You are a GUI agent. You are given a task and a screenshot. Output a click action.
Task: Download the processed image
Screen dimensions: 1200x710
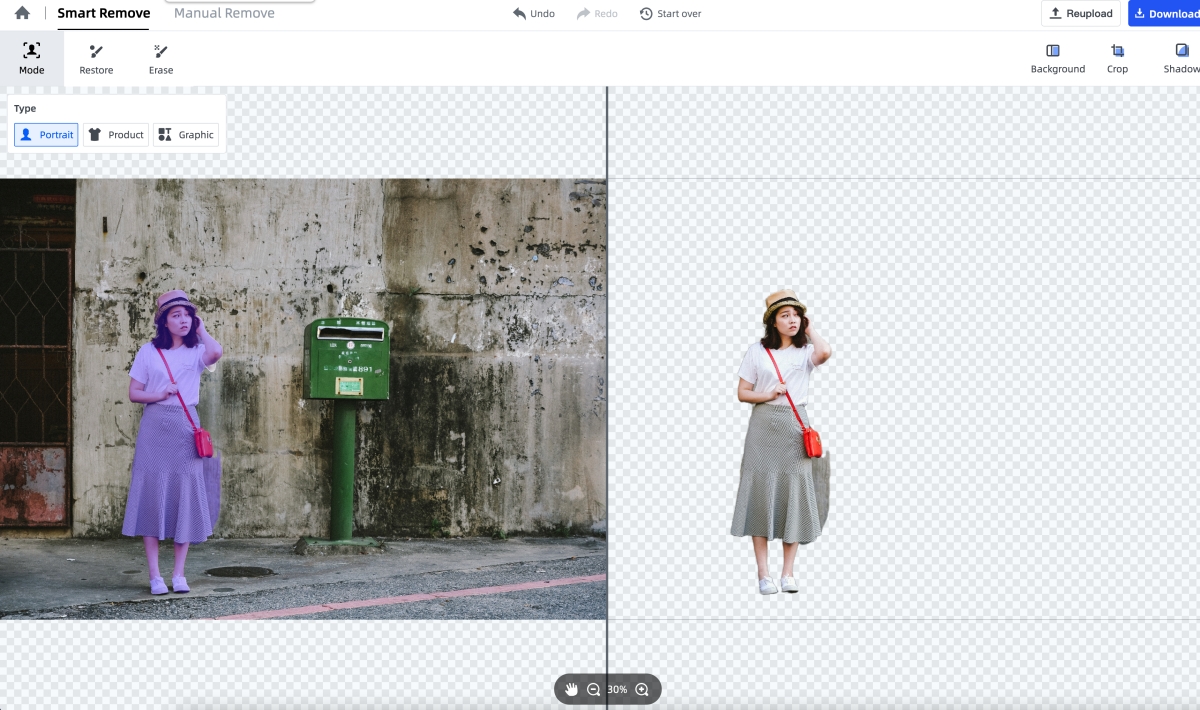1165,14
